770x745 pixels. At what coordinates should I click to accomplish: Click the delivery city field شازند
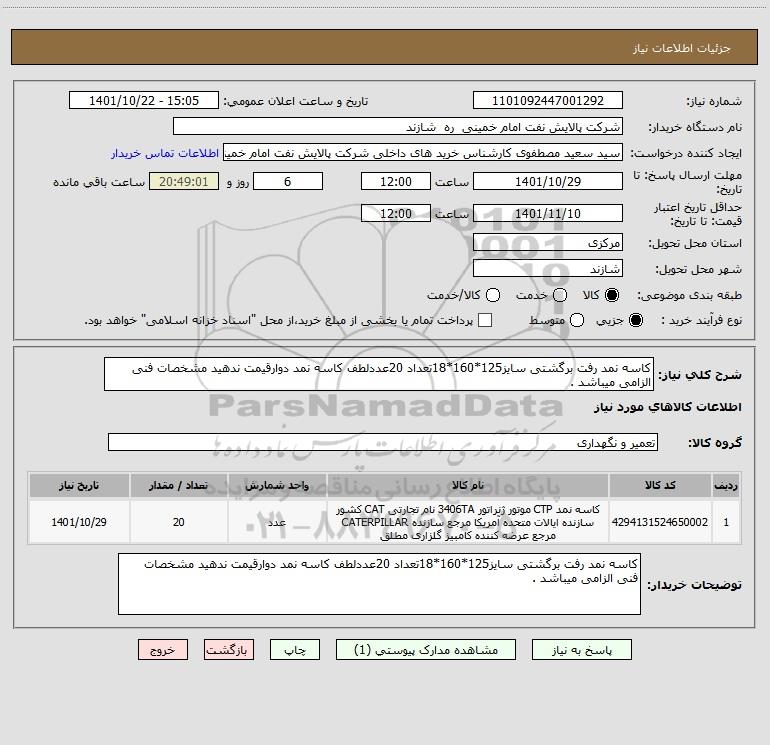(548, 268)
